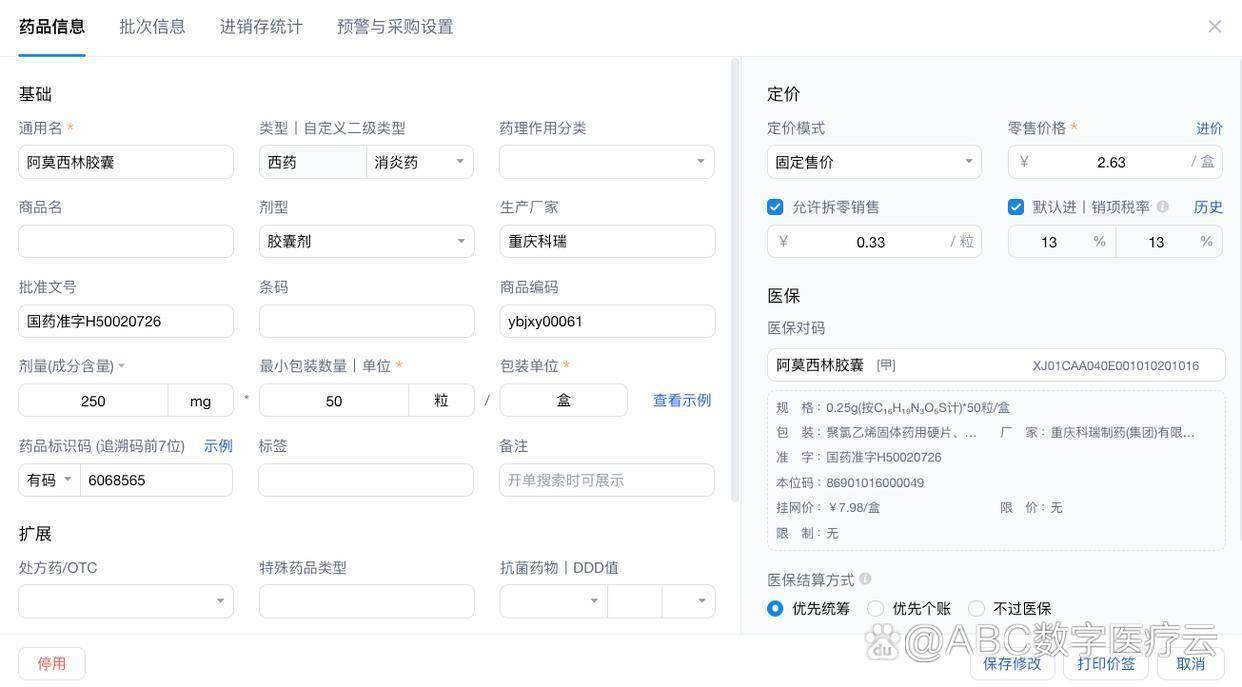
Task: Click 查看示例 link
Action: [x=682, y=400]
